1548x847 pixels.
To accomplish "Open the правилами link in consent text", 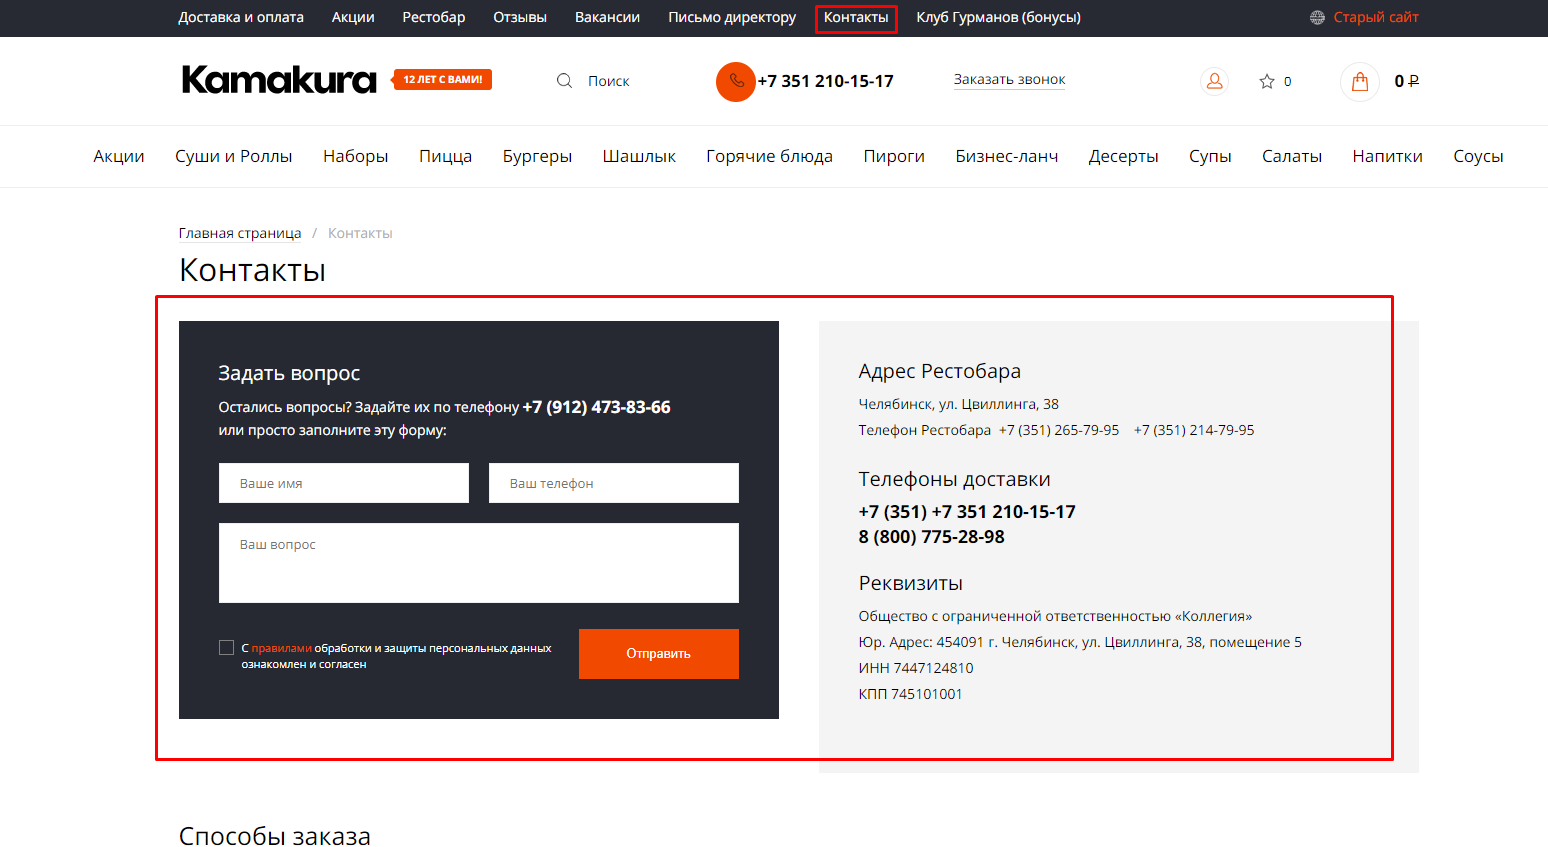I will (x=281, y=648).
